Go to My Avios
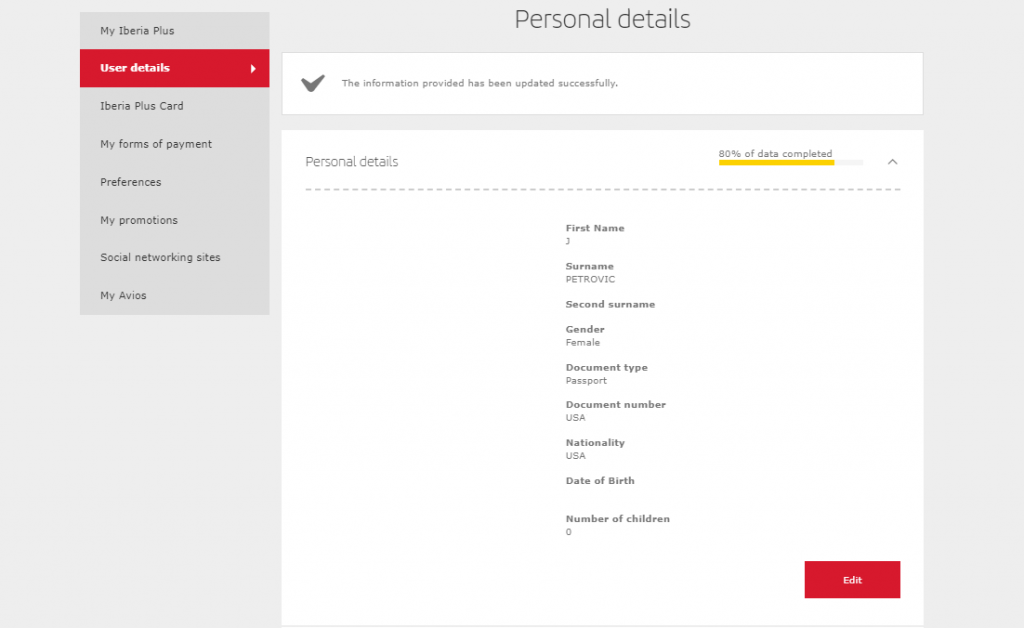 tap(174, 295)
